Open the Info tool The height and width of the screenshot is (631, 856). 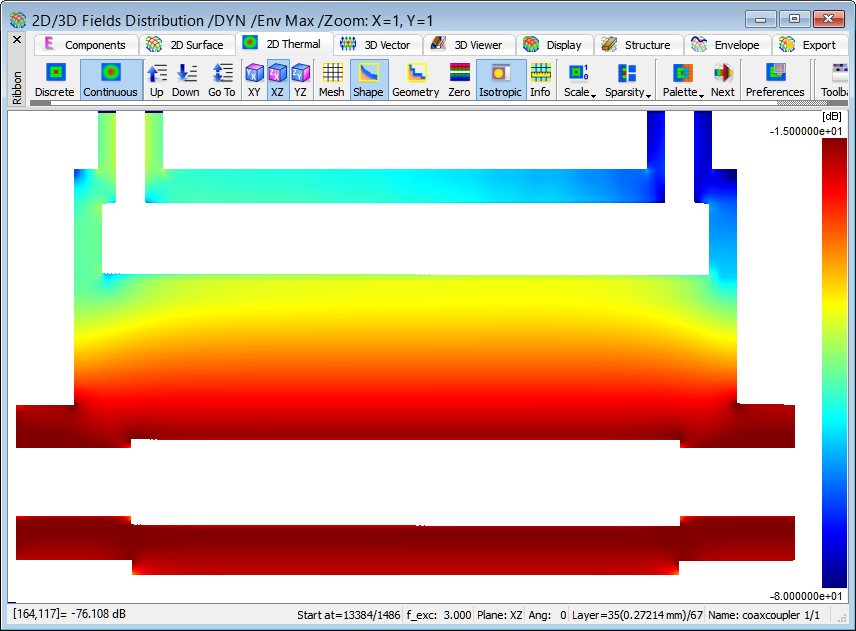(540, 80)
